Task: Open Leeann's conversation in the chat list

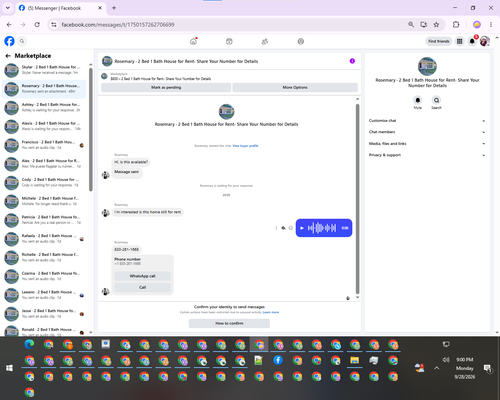Action: pyautogui.click(x=44, y=295)
